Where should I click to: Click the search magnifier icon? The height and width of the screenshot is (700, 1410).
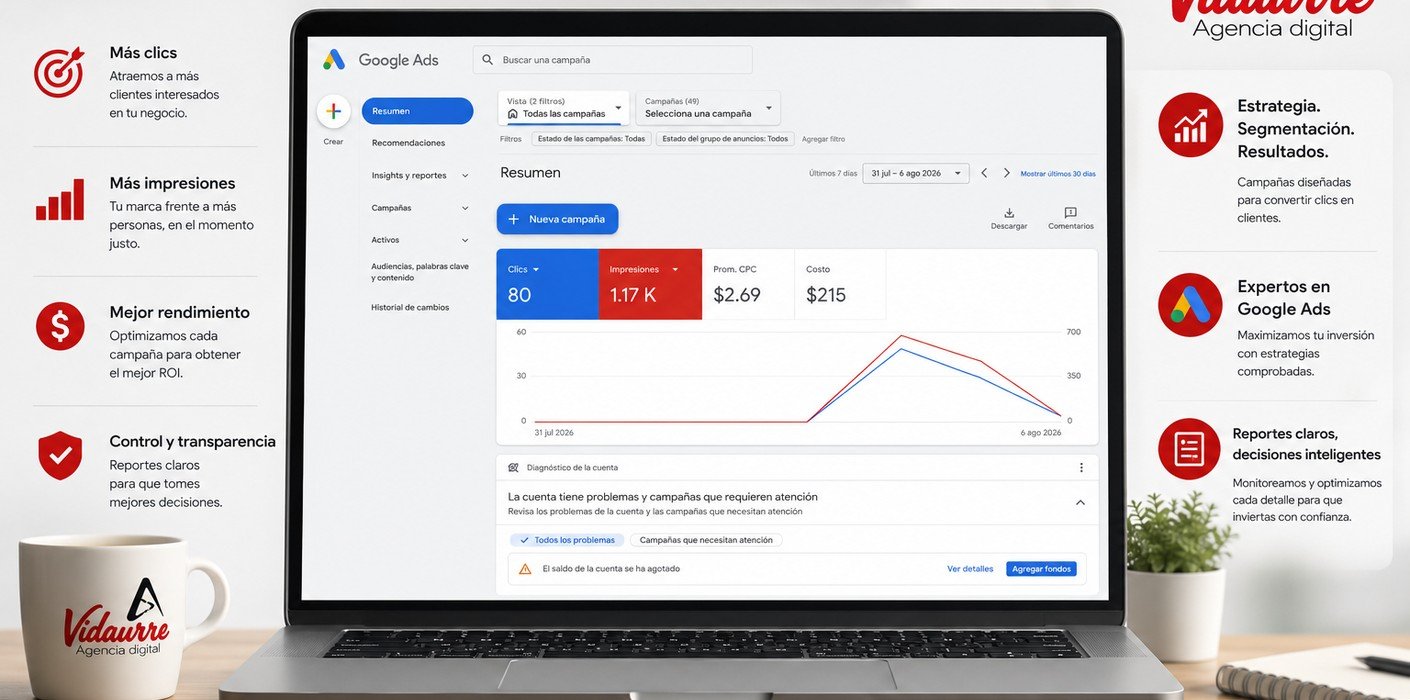[x=488, y=60]
